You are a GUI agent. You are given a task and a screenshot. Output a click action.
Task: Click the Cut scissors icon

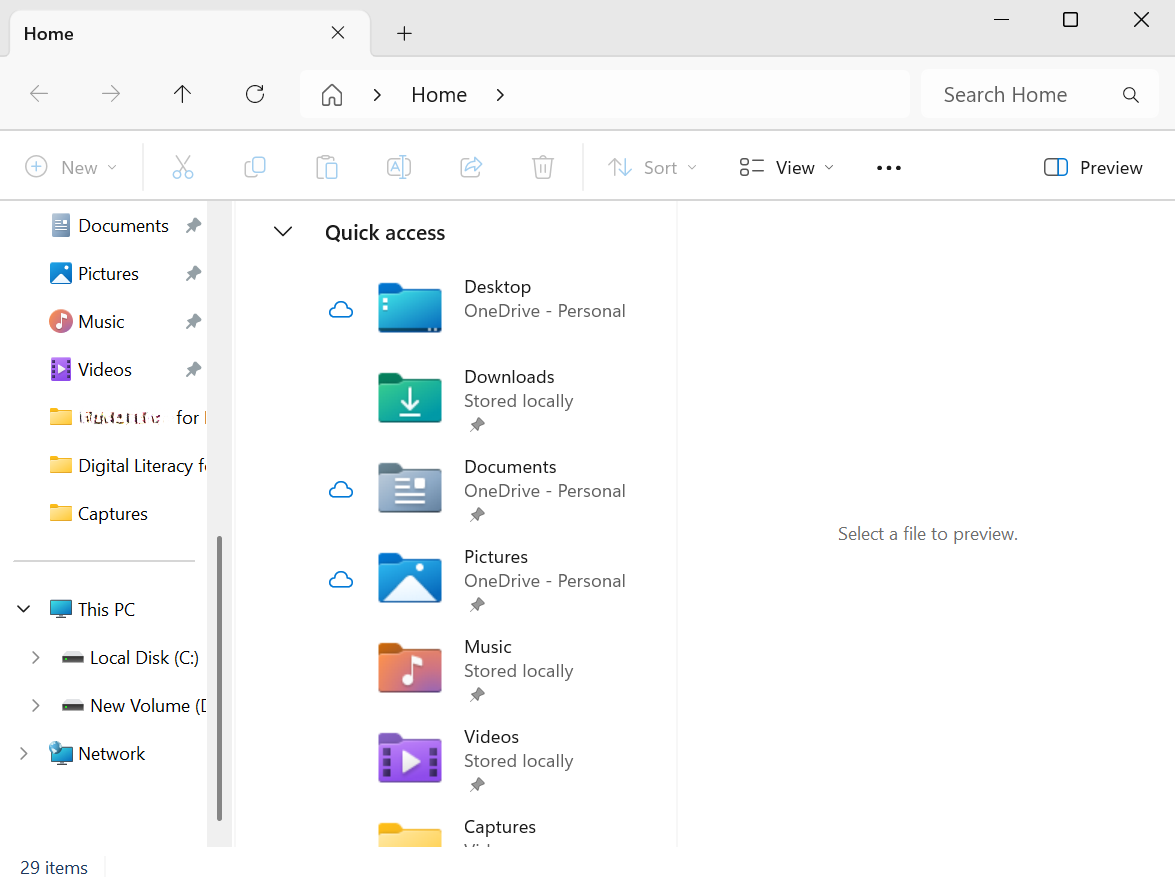[183, 167]
